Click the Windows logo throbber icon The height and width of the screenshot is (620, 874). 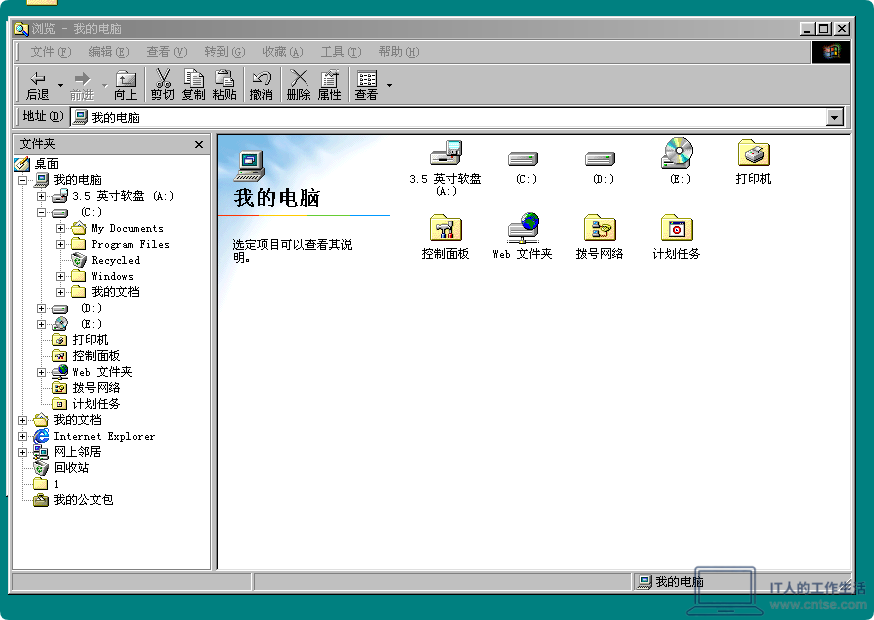click(x=831, y=52)
